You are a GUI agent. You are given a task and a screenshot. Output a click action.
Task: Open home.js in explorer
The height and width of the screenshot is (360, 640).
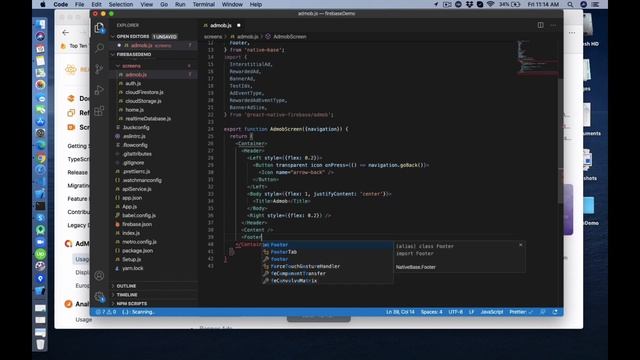click(x=134, y=110)
